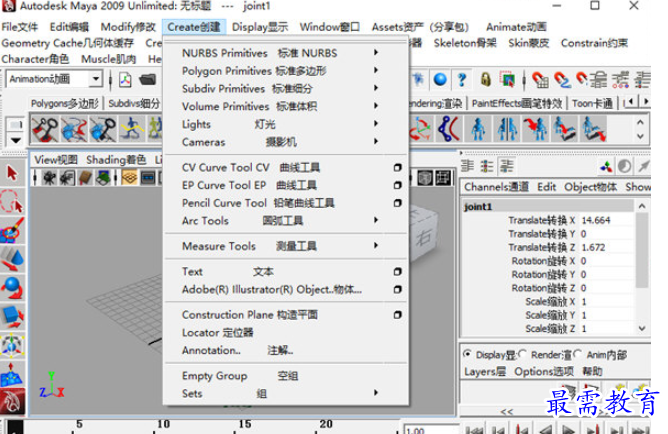Click the camera icon in viewport toolbar
This screenshot has height=434, width=668.
49,178
